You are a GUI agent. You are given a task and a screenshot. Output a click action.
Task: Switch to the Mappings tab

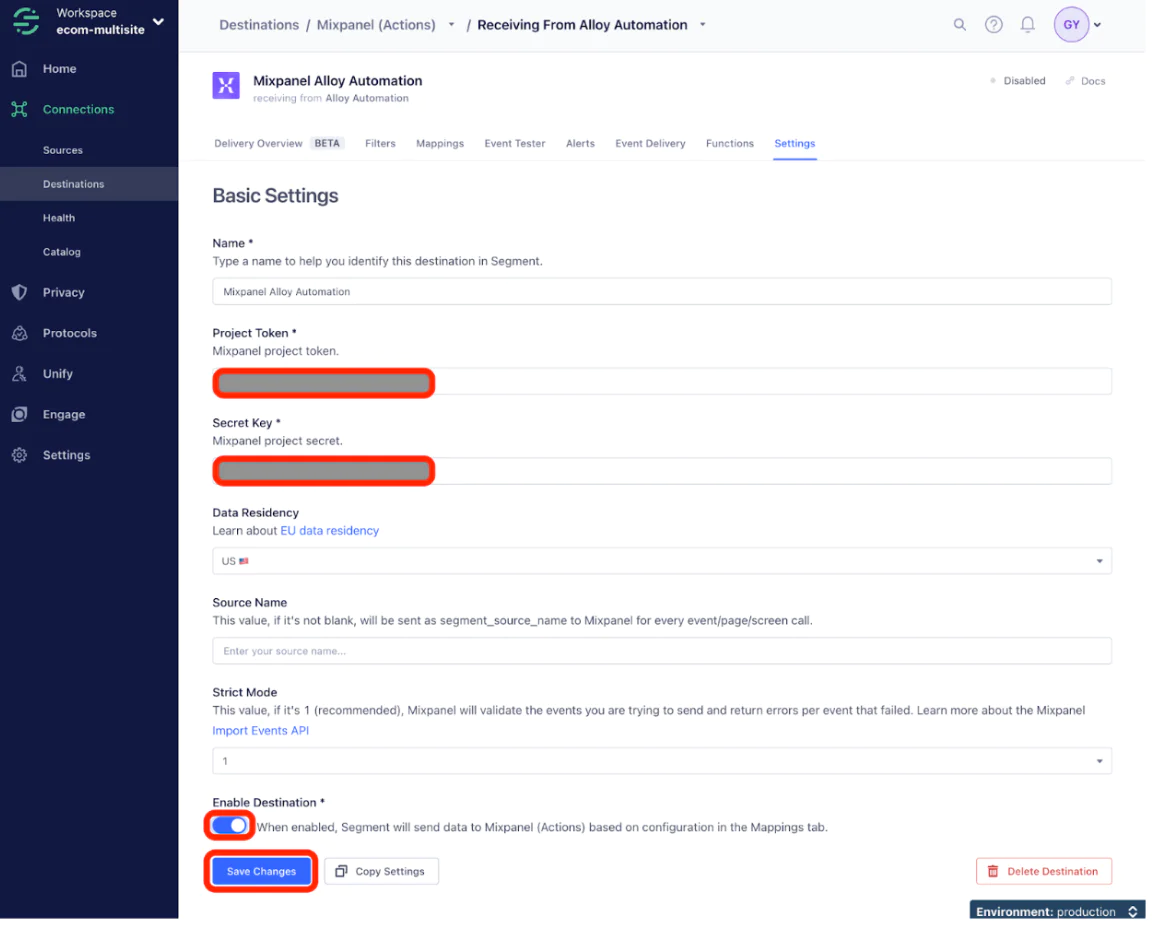[x=440, y=143]
